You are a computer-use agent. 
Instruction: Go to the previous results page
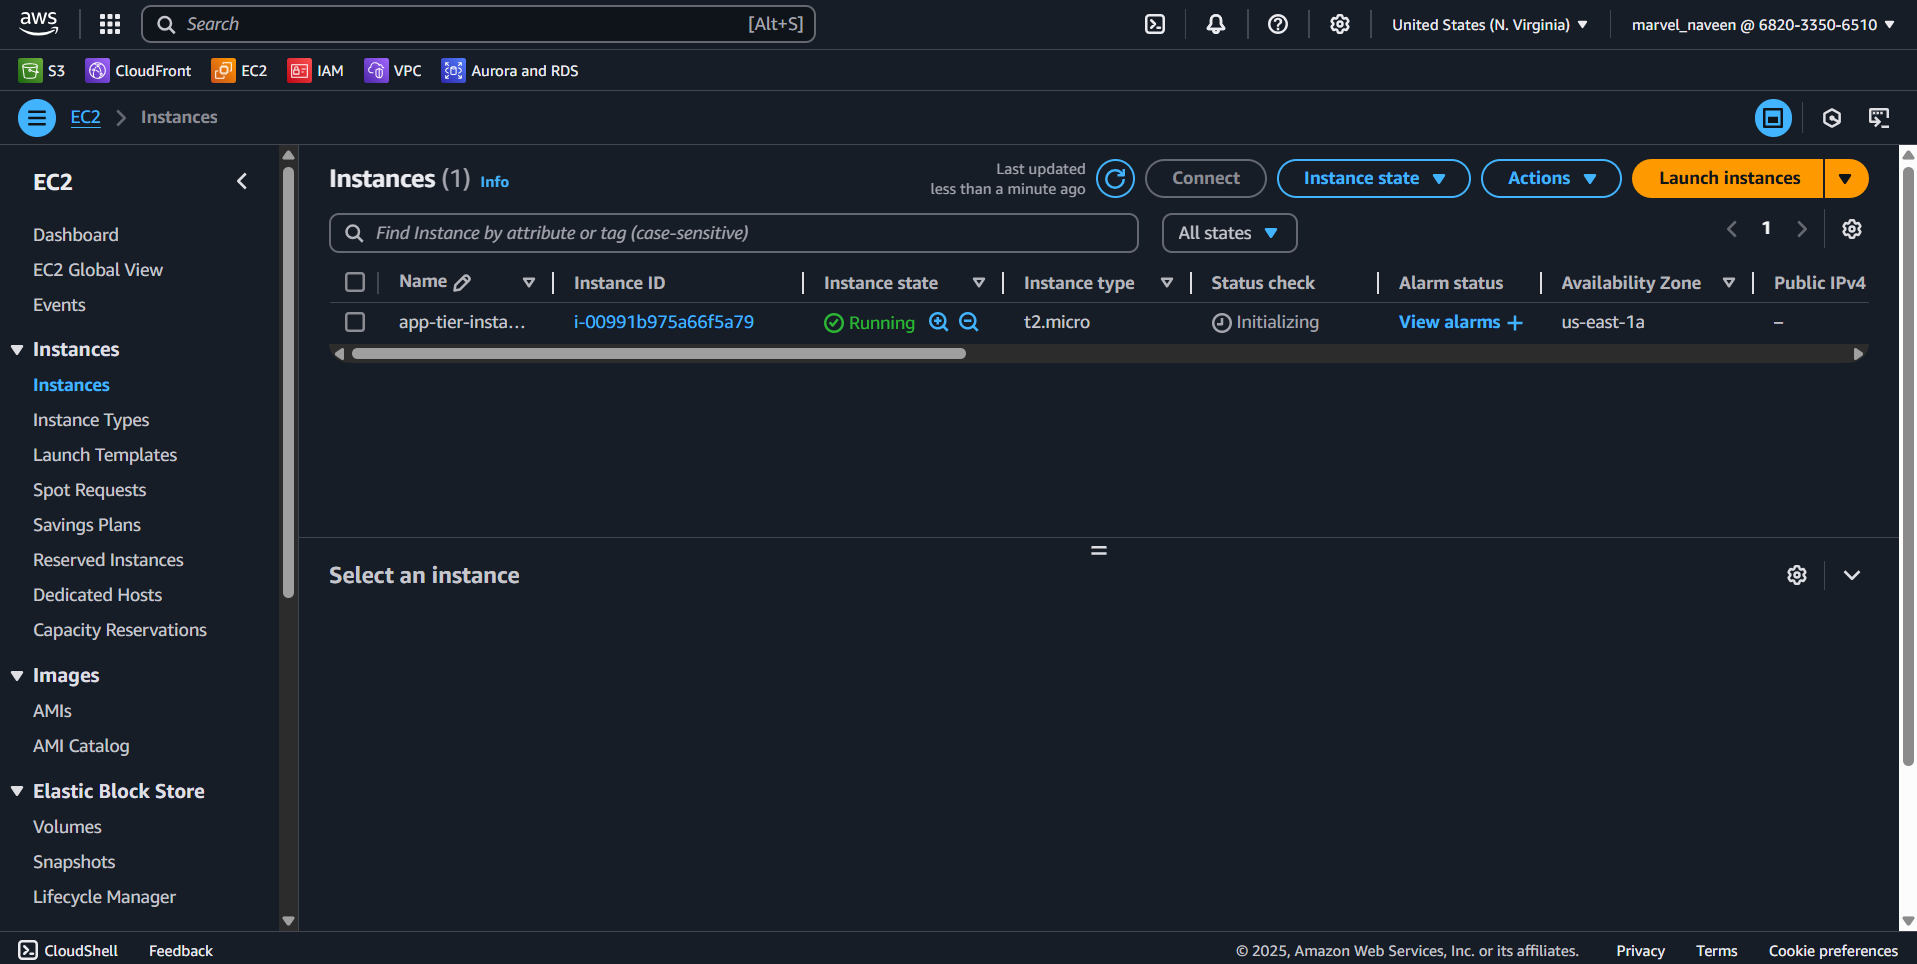1732,229
